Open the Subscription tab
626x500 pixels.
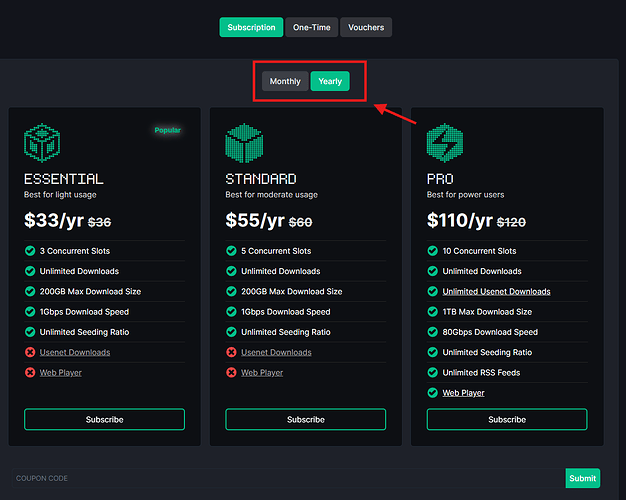tap(251, 27)
